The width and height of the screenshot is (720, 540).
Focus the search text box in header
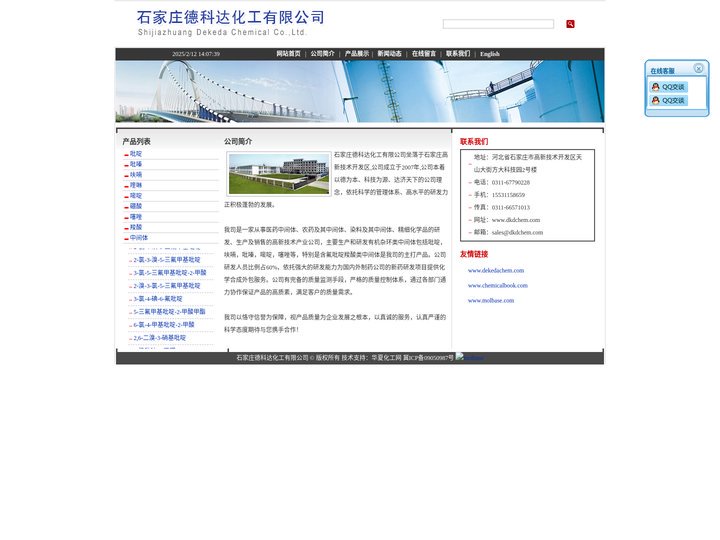point(498,24)
